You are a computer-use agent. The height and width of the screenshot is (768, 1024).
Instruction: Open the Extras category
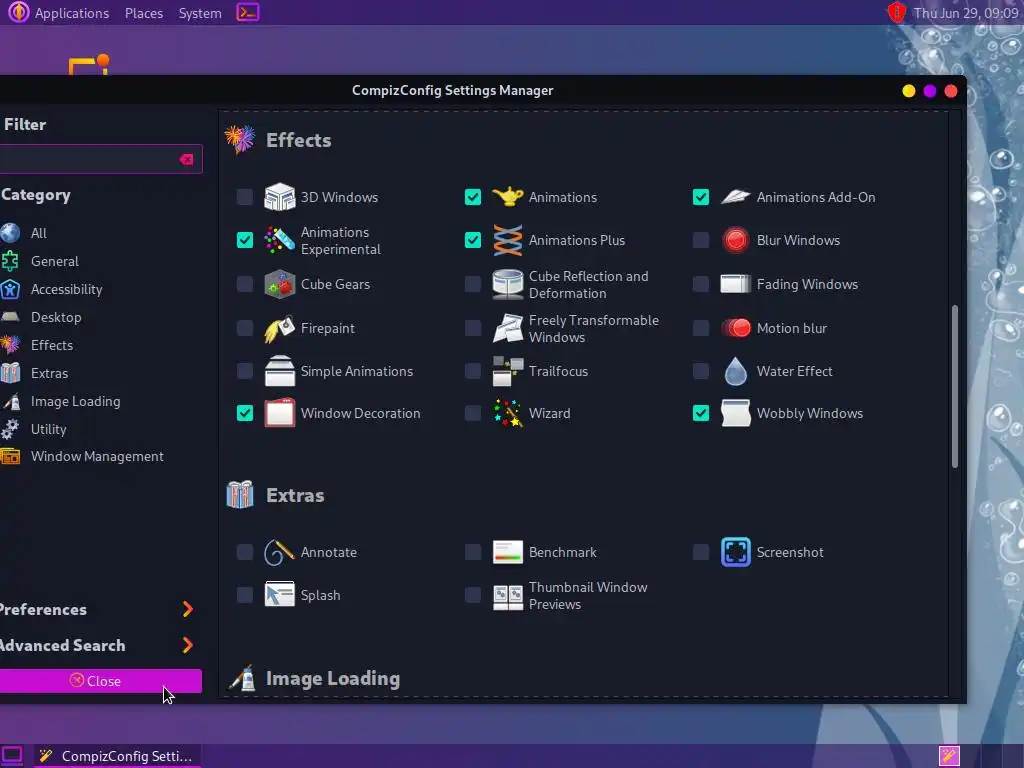(x=49, y=374)
